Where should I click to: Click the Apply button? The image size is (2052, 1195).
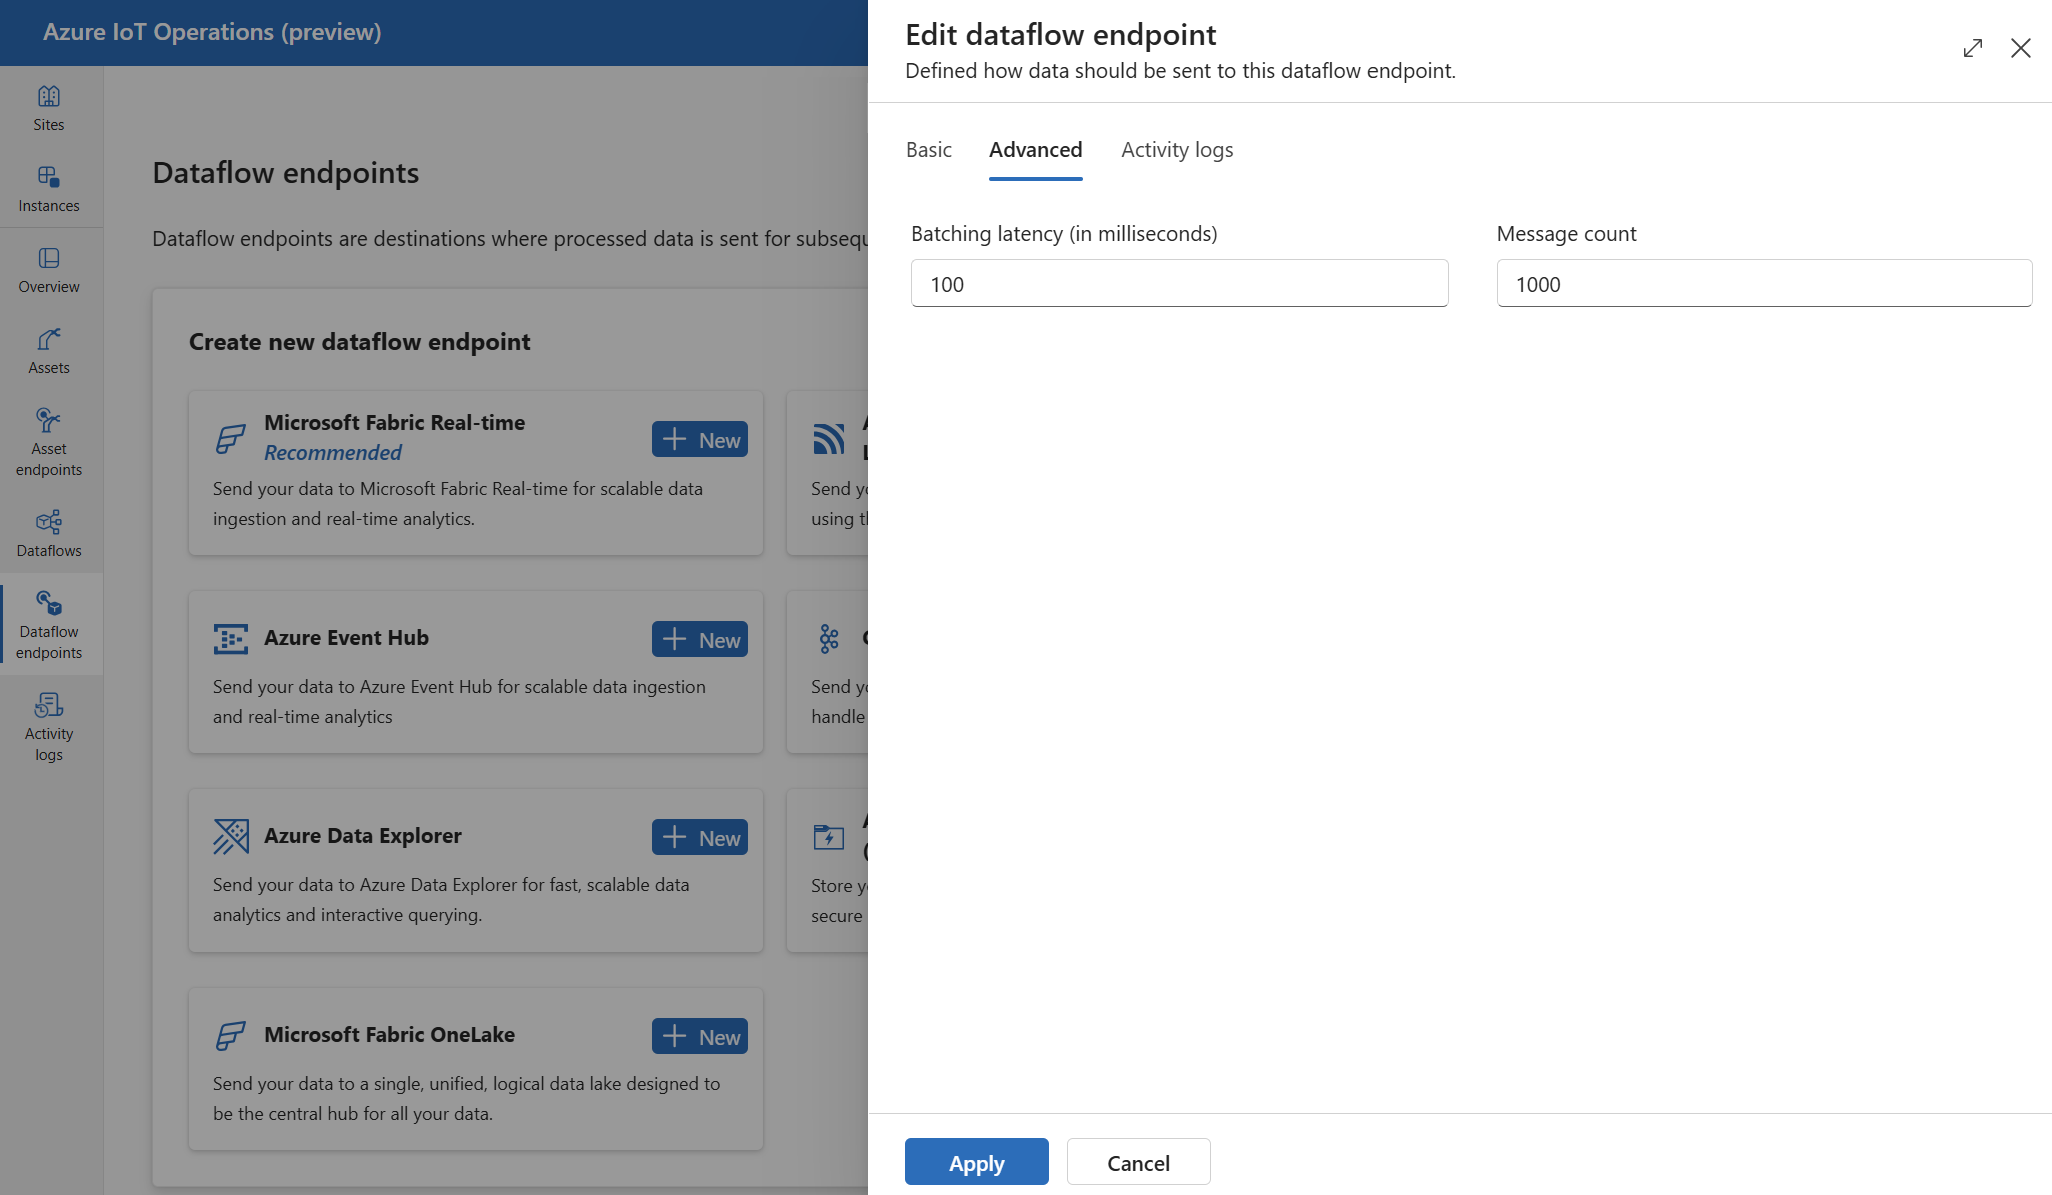click(977, 1162)
